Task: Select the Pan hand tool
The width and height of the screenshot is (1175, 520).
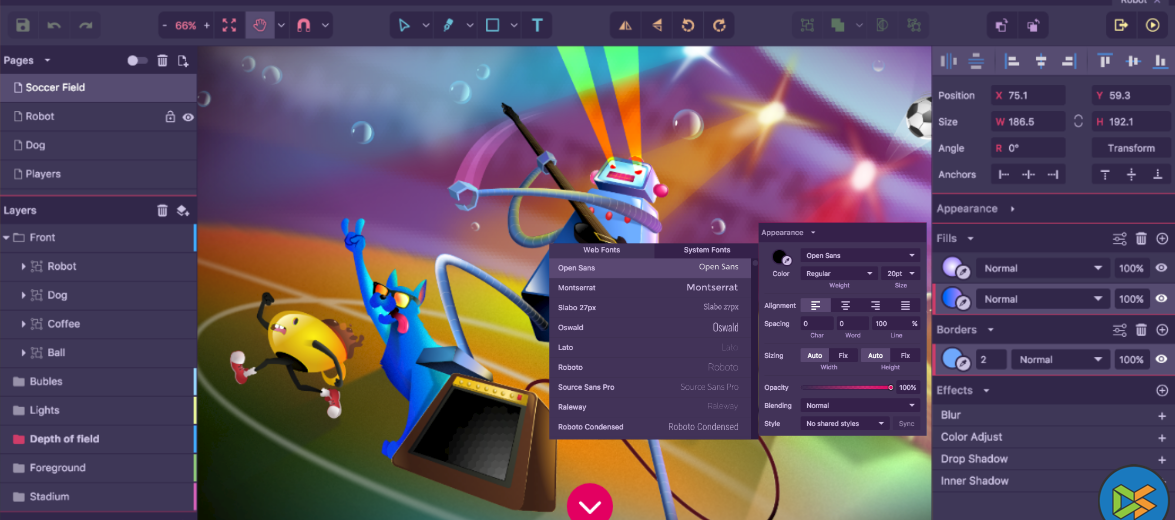Action: [260, 25]
